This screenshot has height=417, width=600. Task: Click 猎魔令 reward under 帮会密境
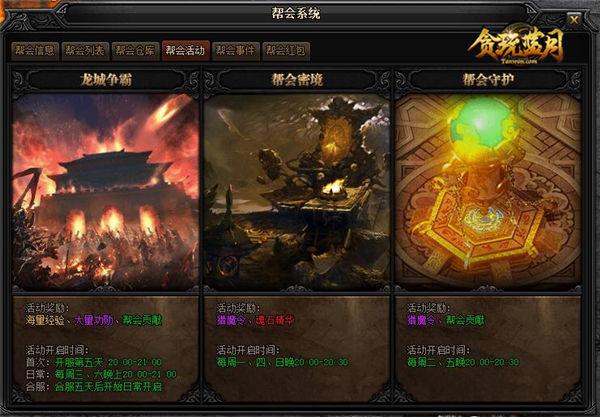tap(231, 320)
